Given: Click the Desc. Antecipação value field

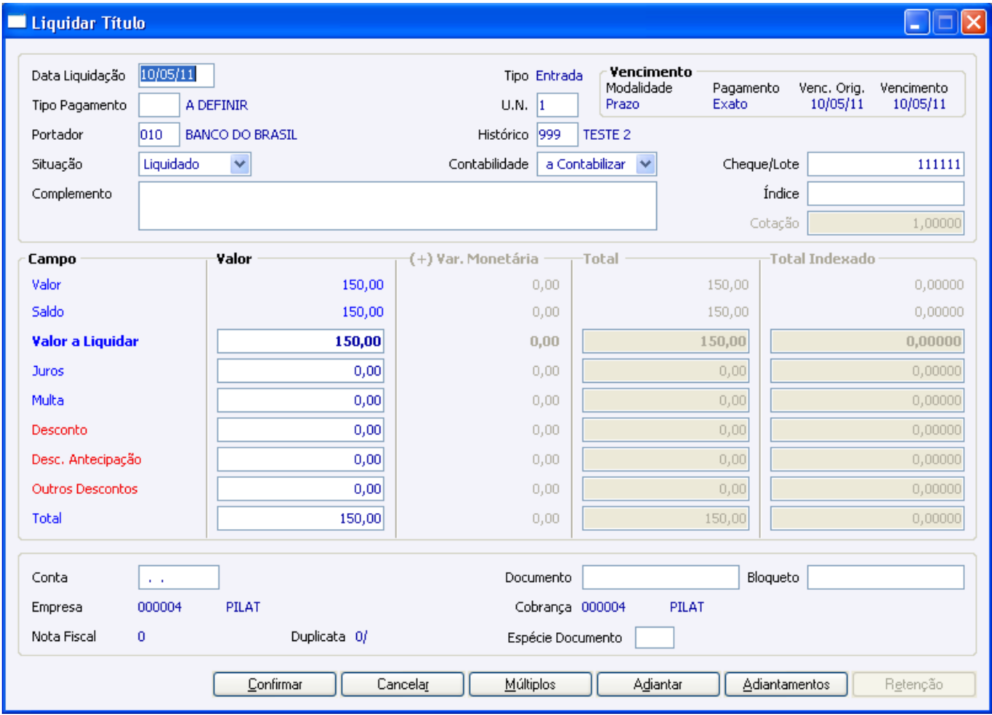Looking at the screenshot, I should click(301, 459).
